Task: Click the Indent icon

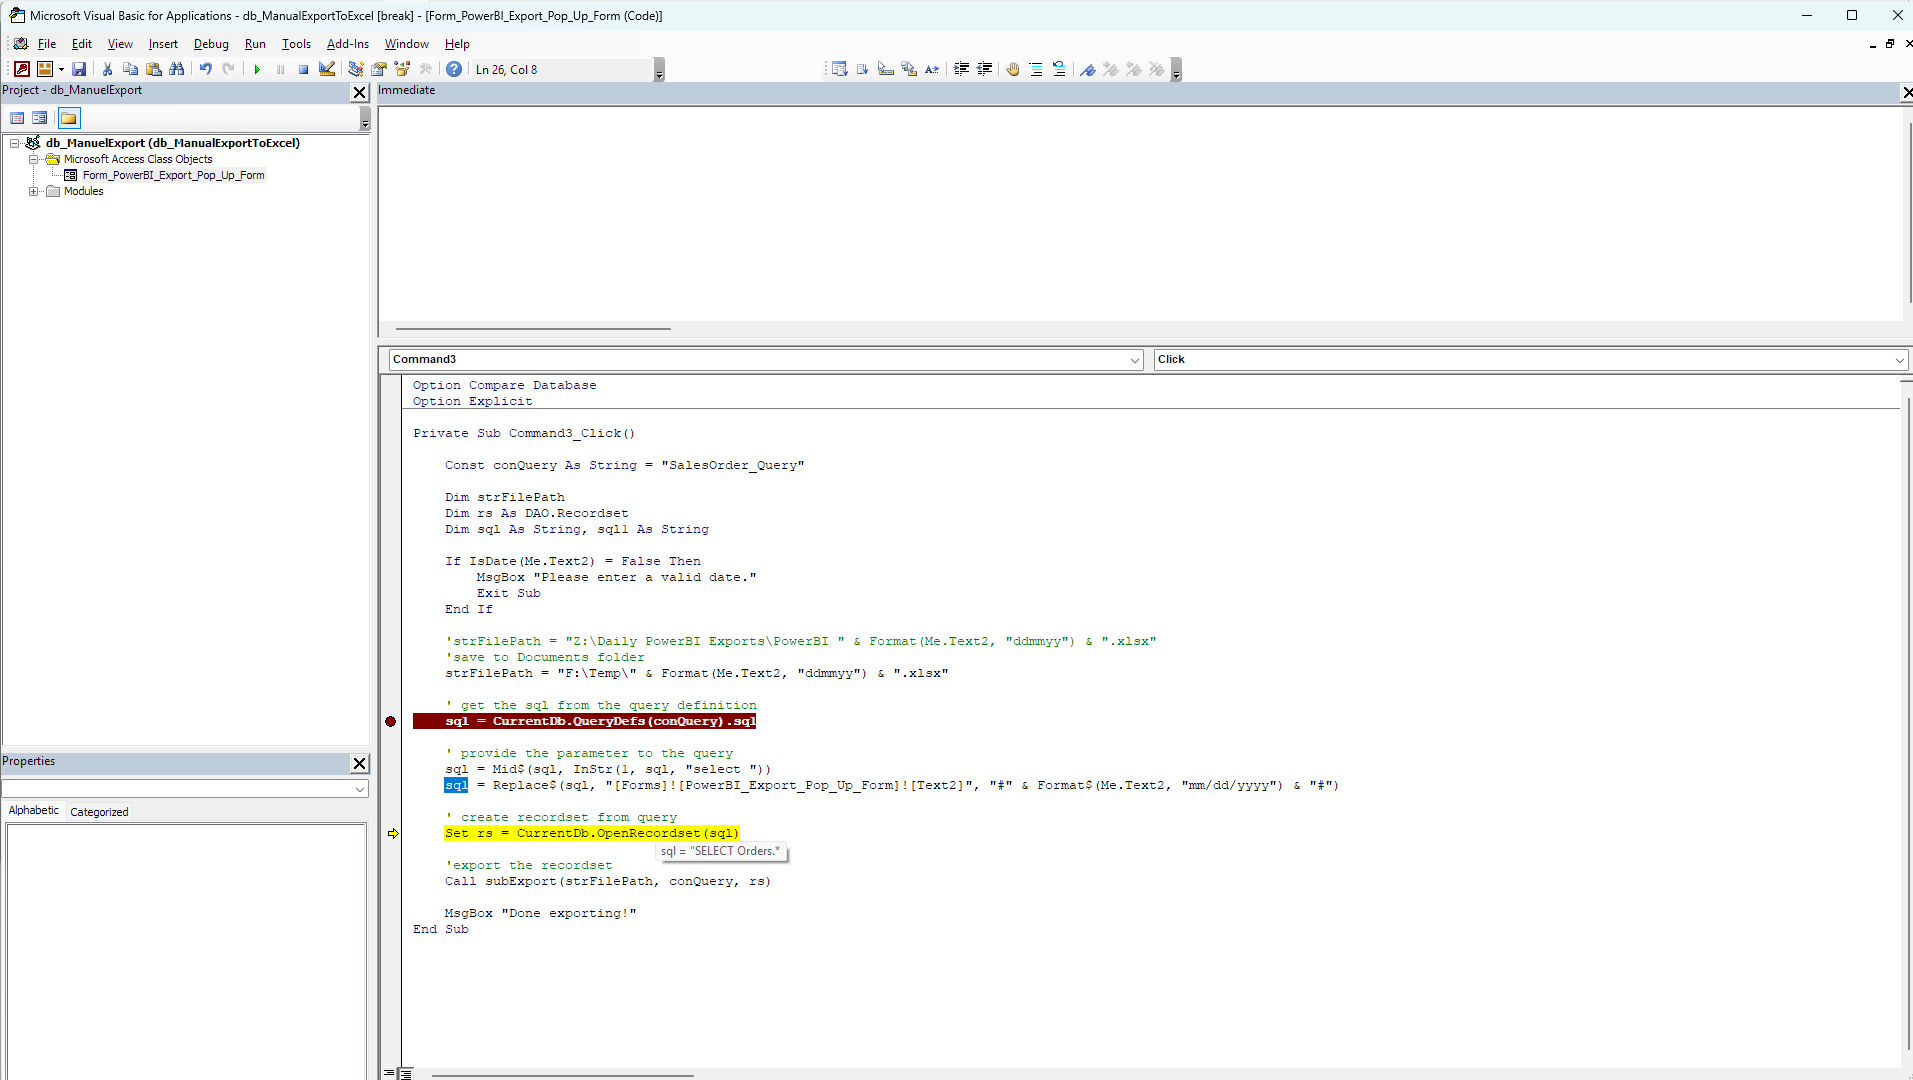Action: [x=961, y=69]
